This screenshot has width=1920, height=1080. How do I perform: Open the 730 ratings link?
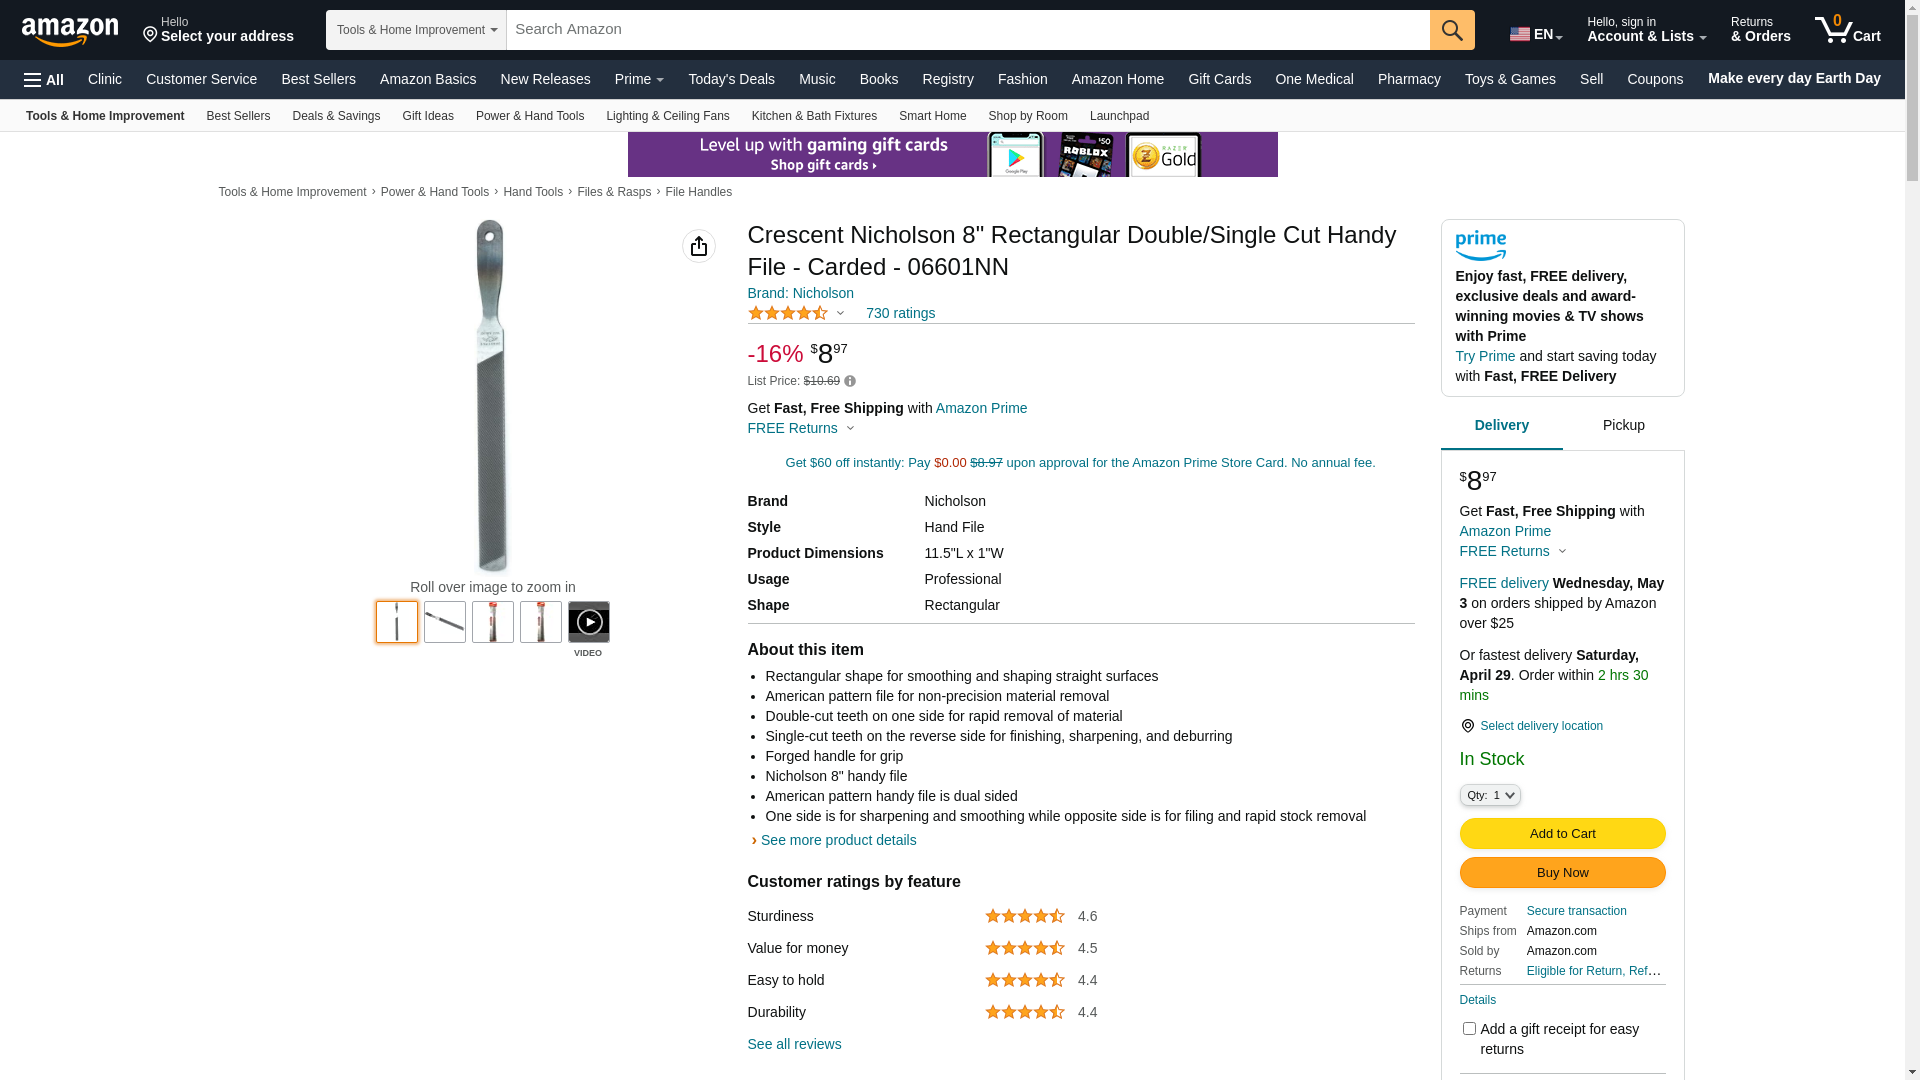pos(900,313)
